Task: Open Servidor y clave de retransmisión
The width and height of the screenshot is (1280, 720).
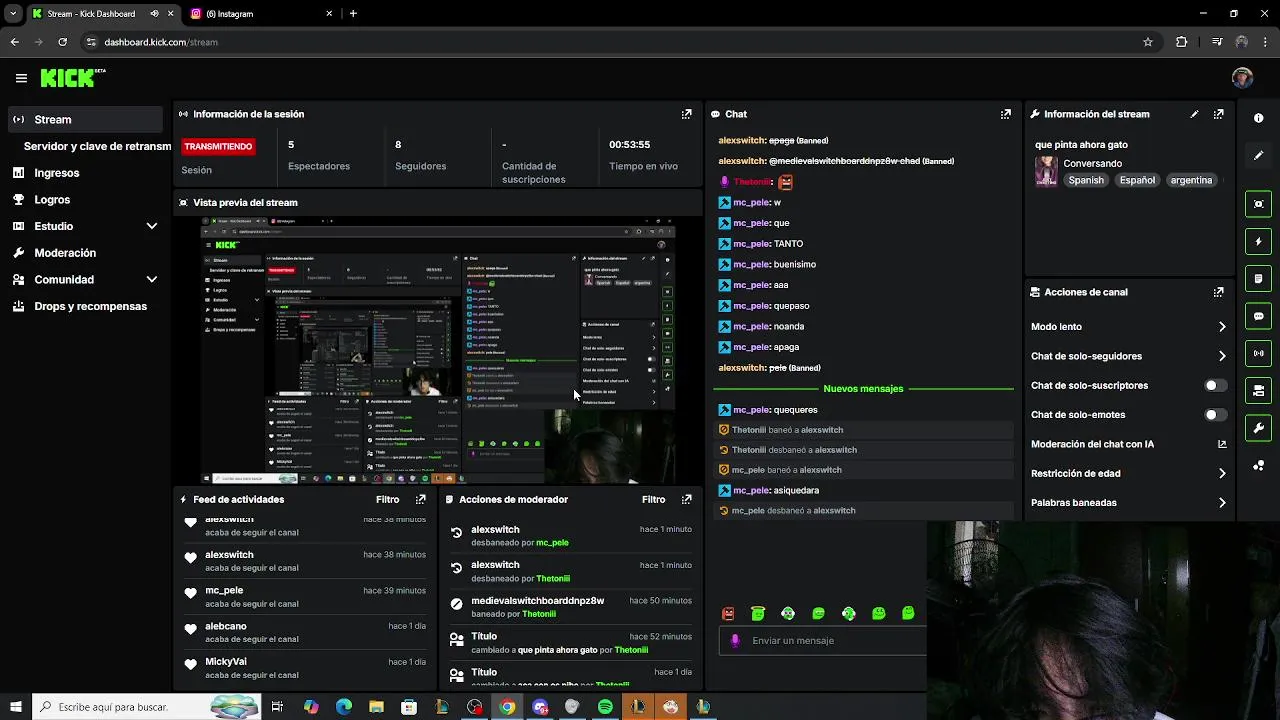Action: pos(97,146)
